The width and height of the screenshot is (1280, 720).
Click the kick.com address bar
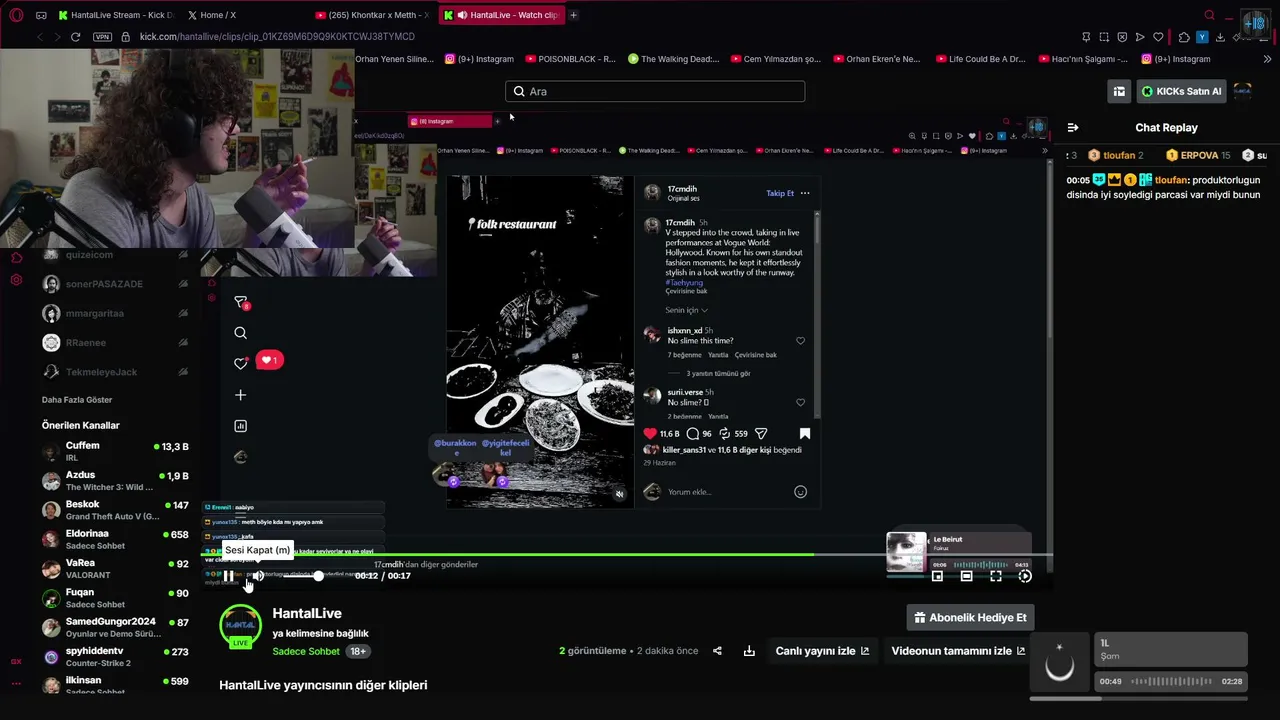277,37
